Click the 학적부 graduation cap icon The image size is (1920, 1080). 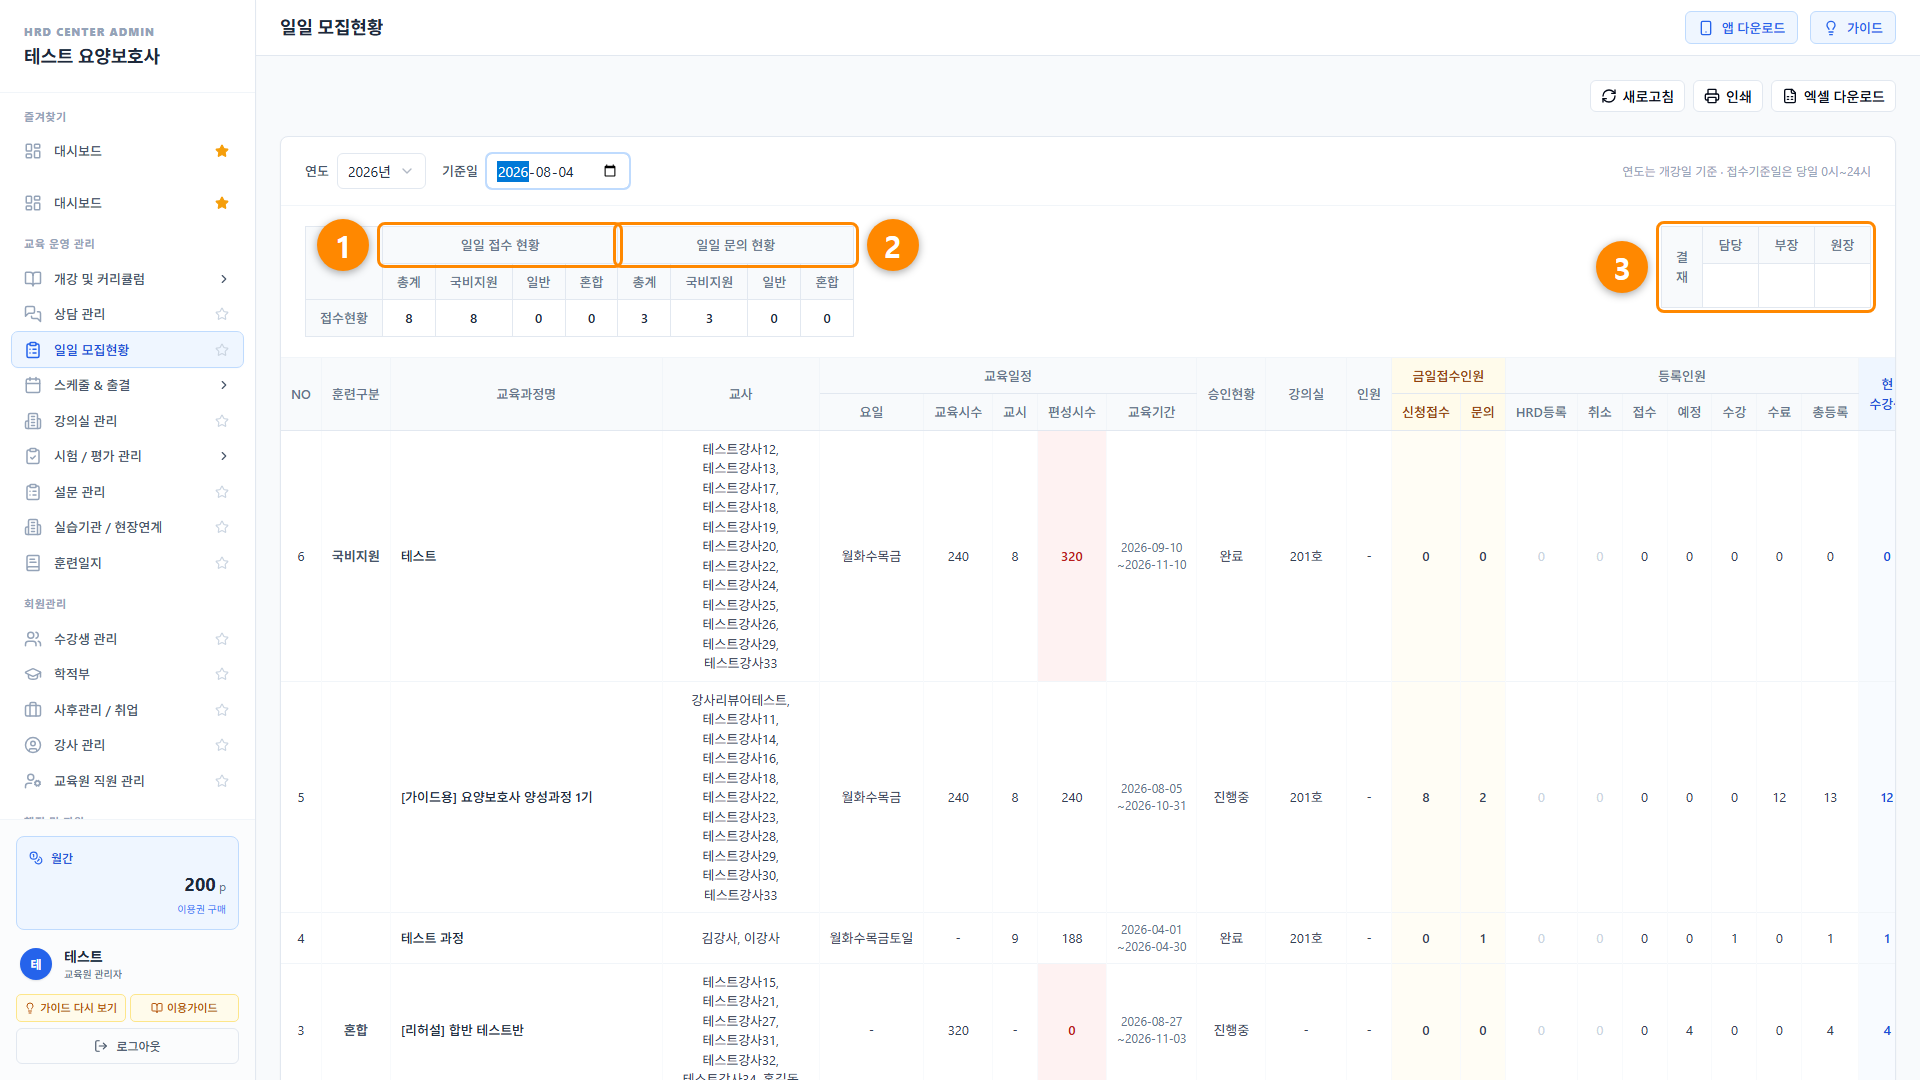point(33,674)
